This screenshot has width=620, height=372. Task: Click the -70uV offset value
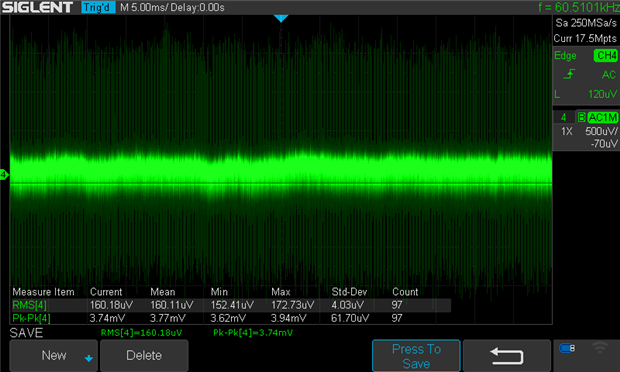click(x=604, y=144)
